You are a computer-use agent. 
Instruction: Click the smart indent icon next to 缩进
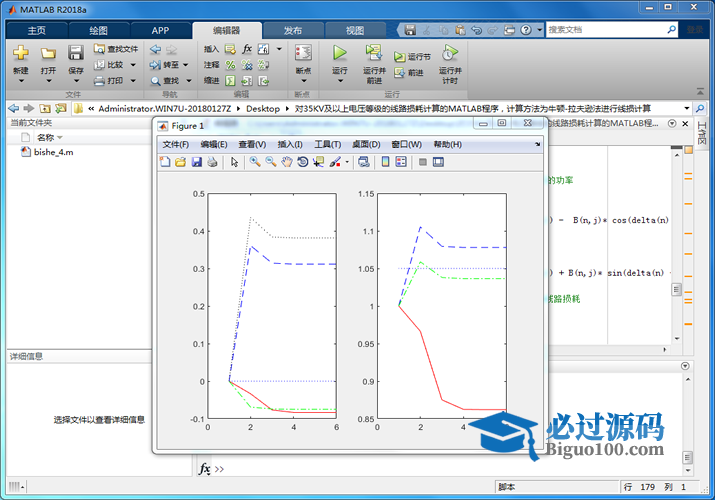pyautogui.click(x=230, y=81)
